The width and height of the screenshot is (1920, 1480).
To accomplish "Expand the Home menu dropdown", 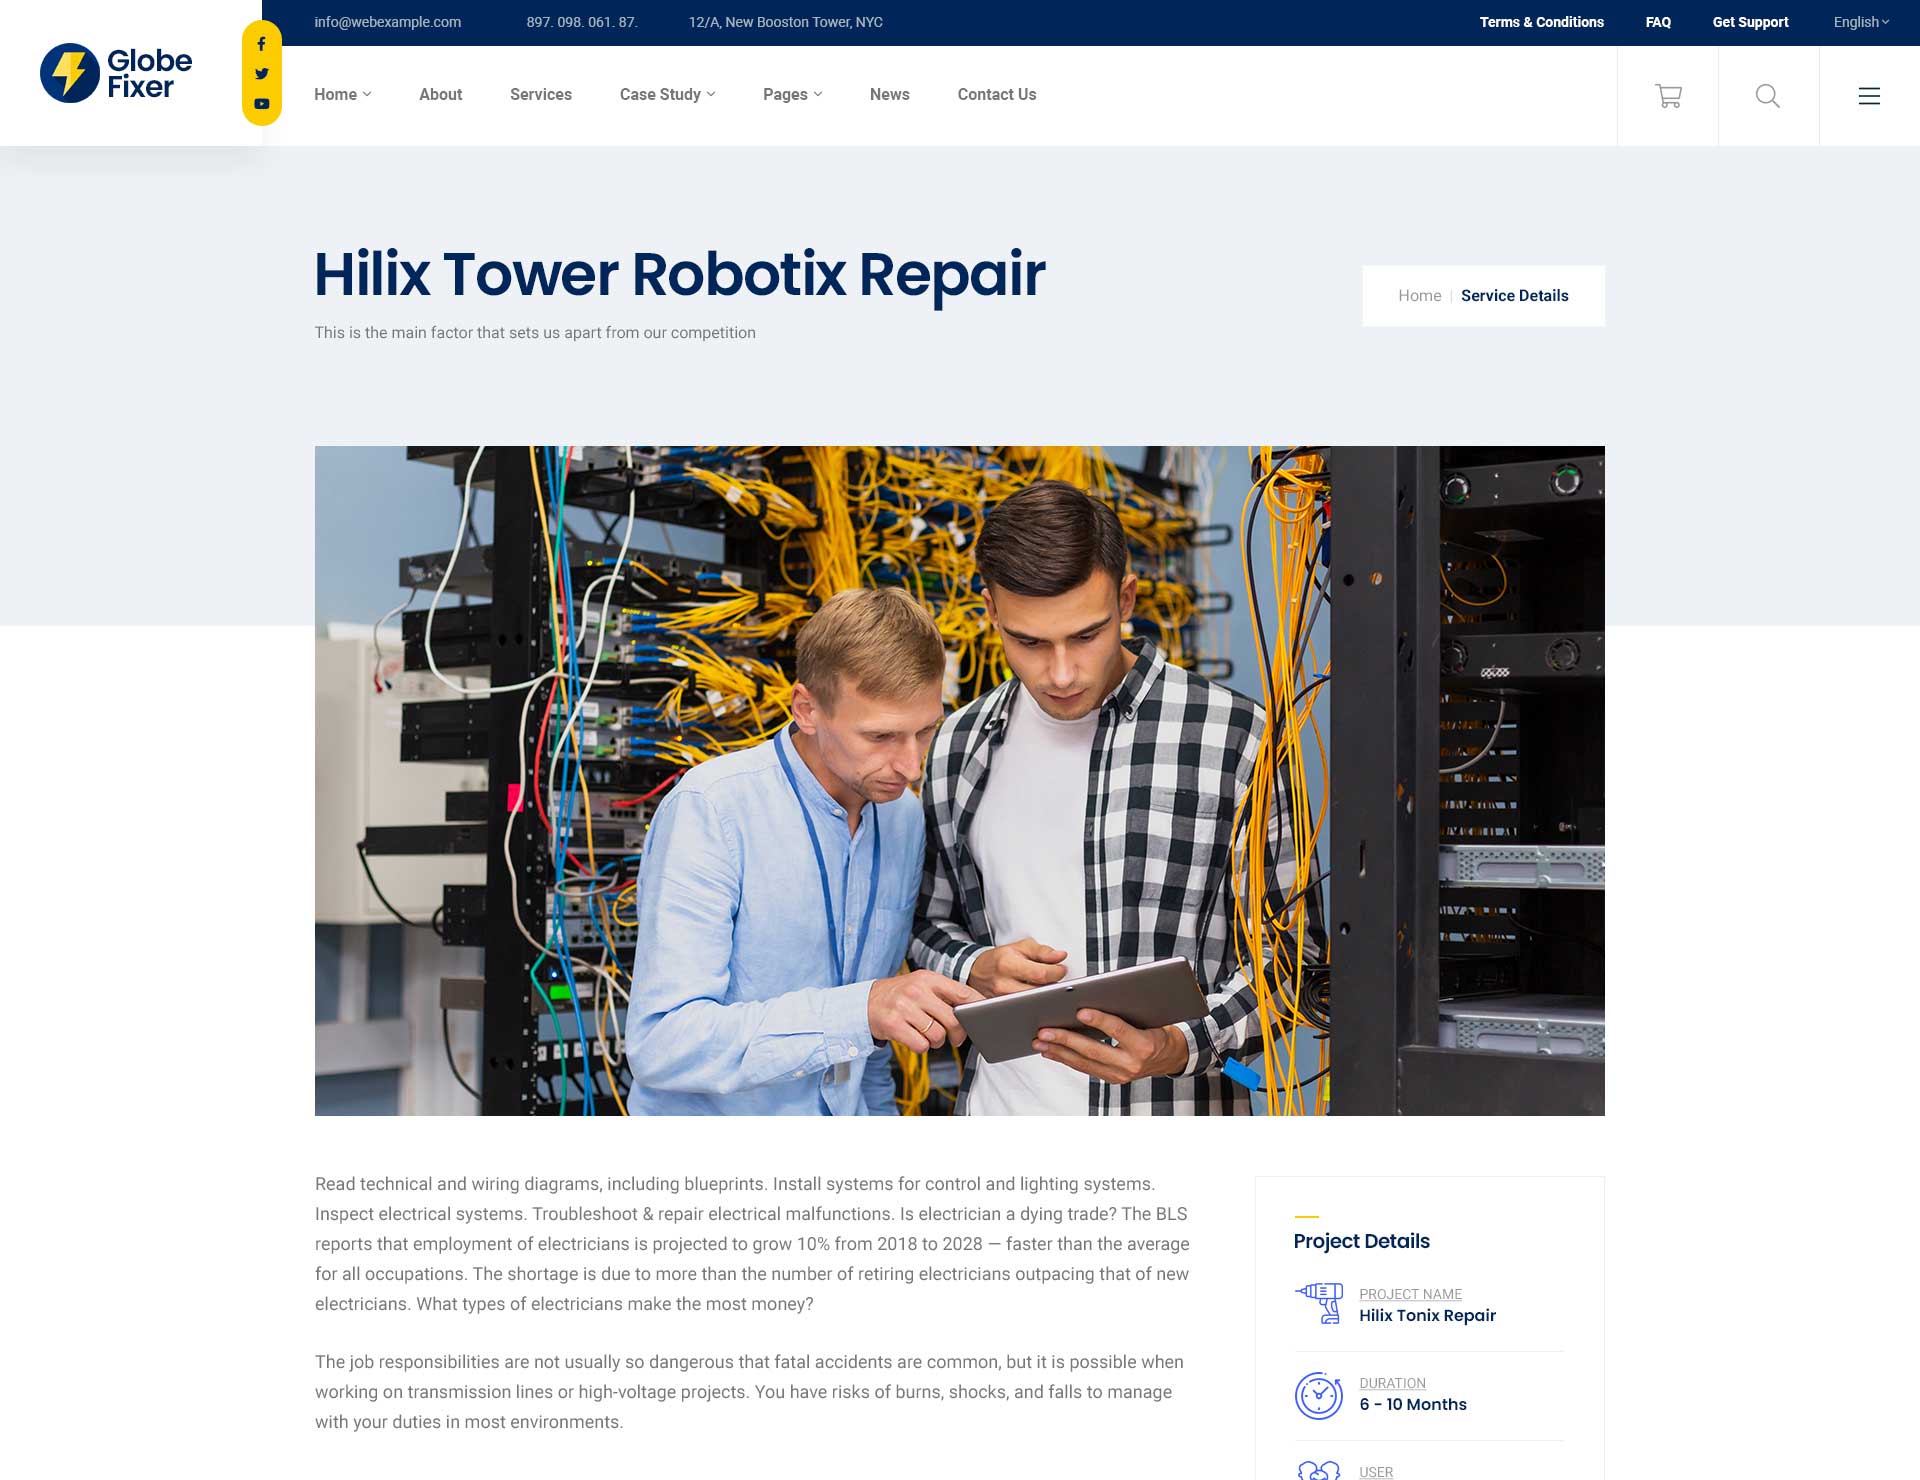I will pyautogui.click(x=342, y=94).
